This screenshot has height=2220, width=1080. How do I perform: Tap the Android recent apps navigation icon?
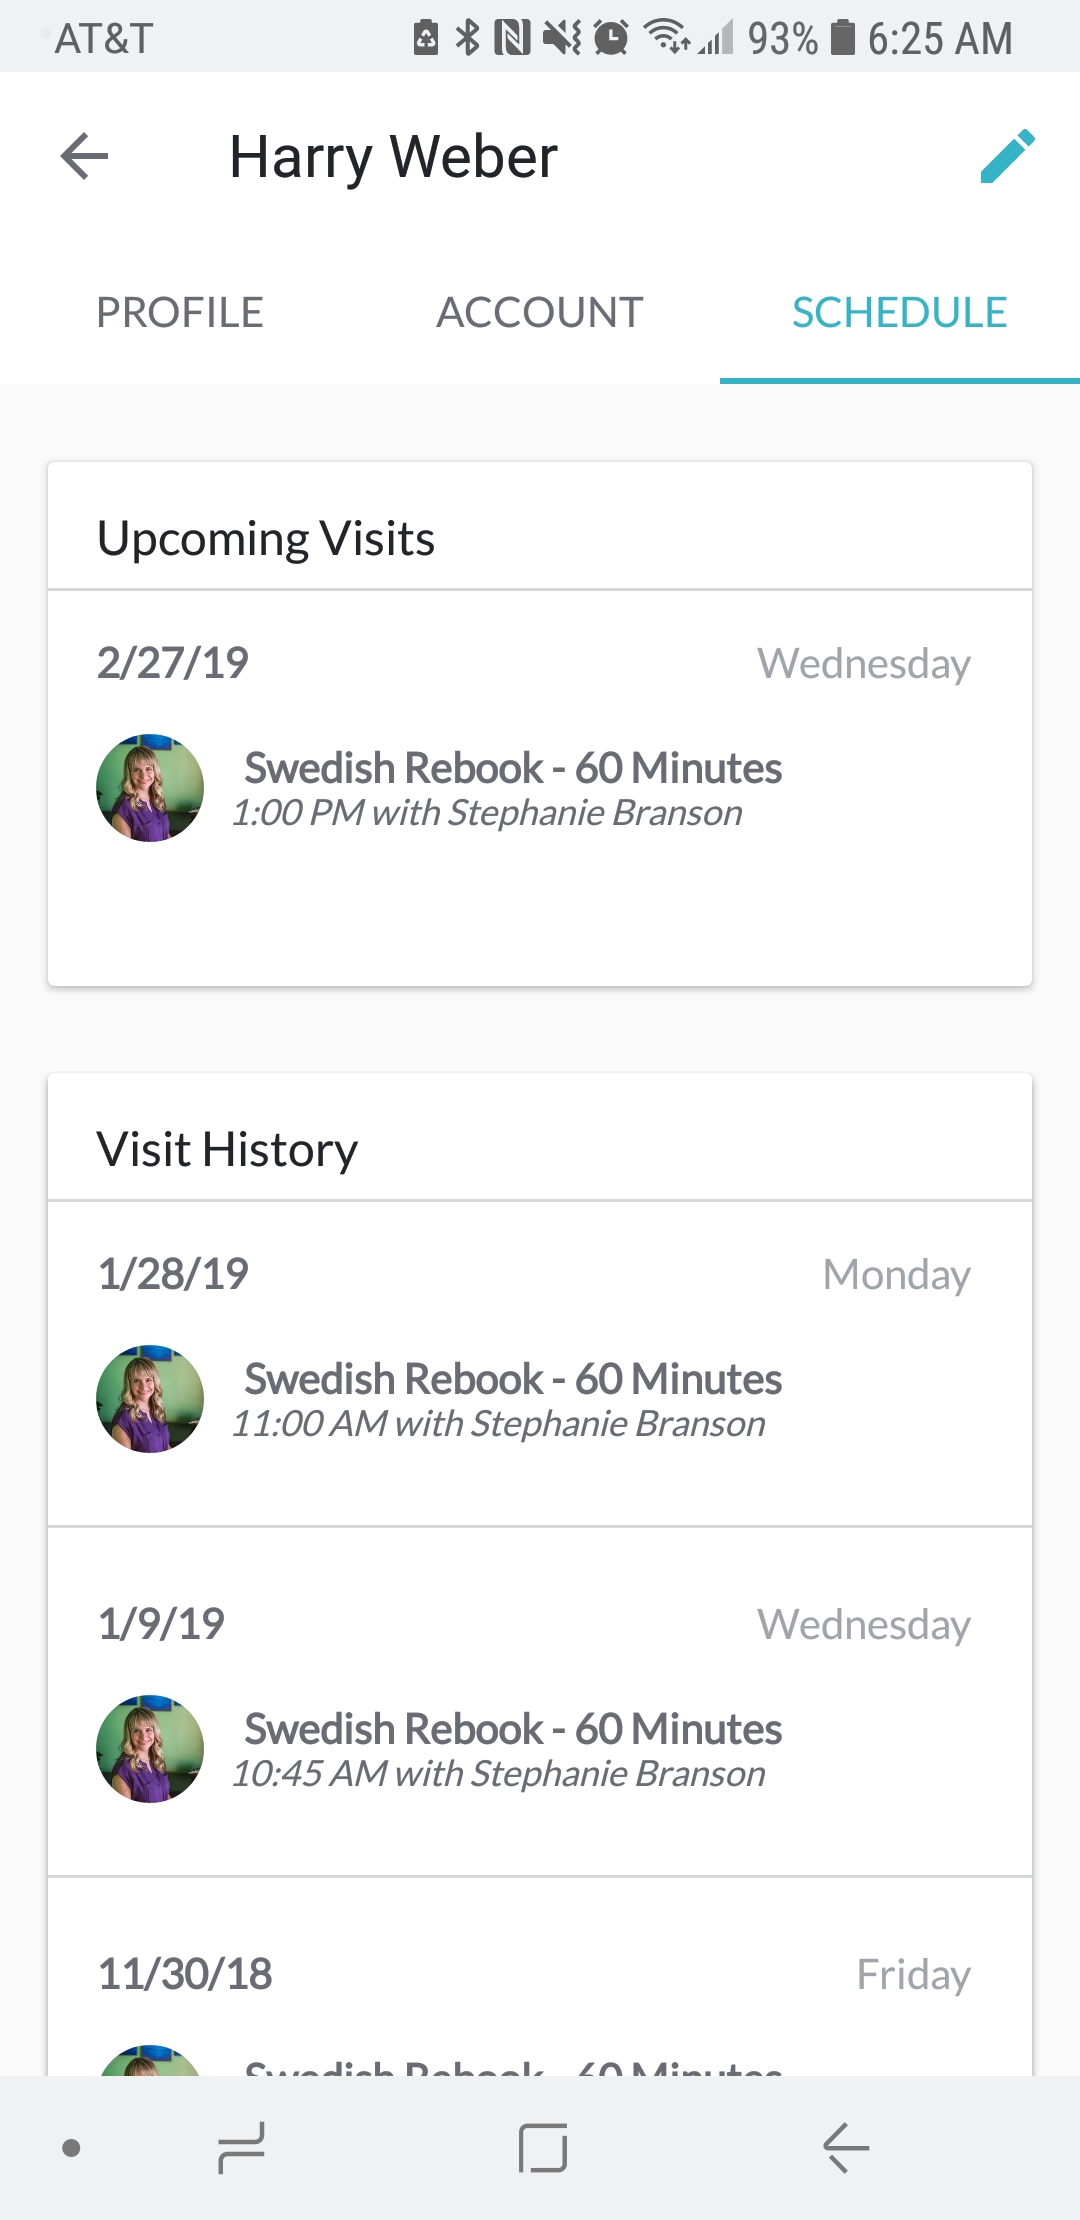pyautogui.click(x=241, y=2148)
